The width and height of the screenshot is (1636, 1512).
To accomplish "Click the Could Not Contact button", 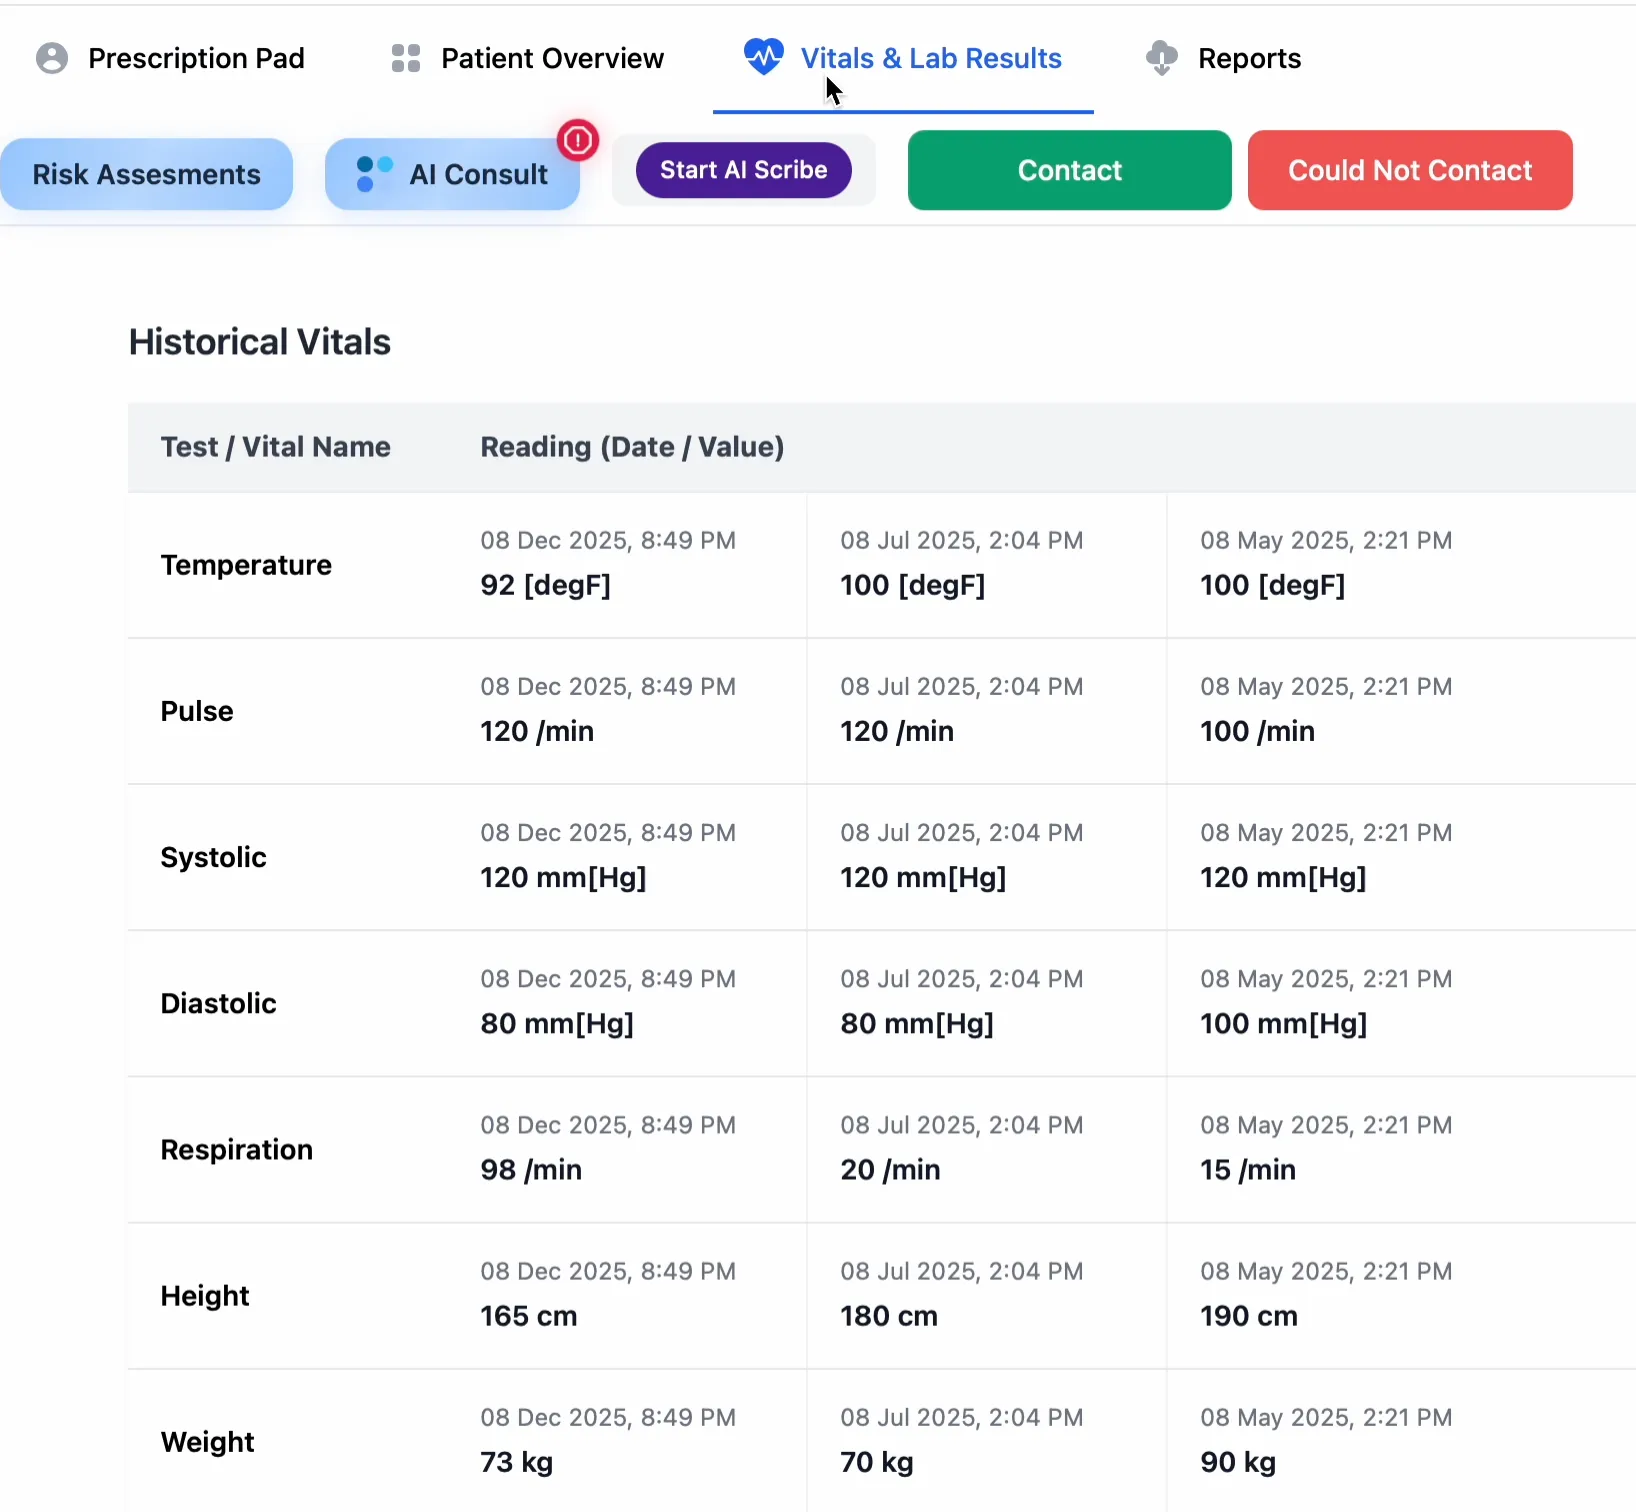I will coord(1409,169).
